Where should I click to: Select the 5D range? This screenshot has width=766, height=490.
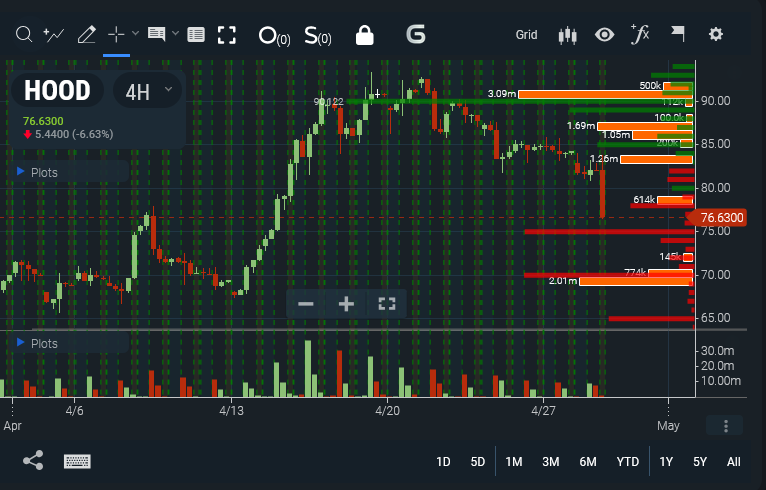[x=477, y=462]
